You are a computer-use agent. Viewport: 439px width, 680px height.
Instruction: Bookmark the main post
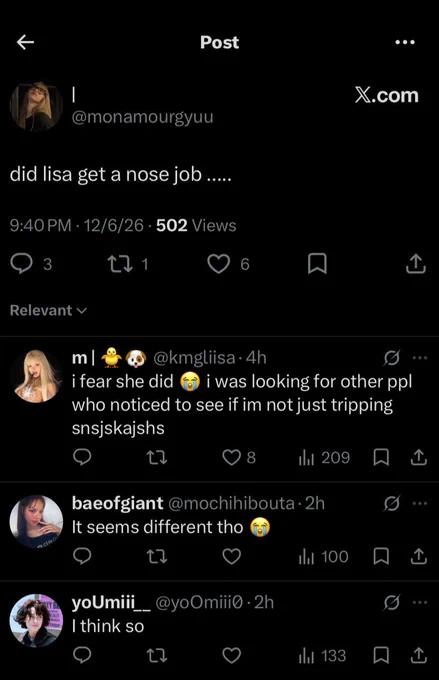317,264
